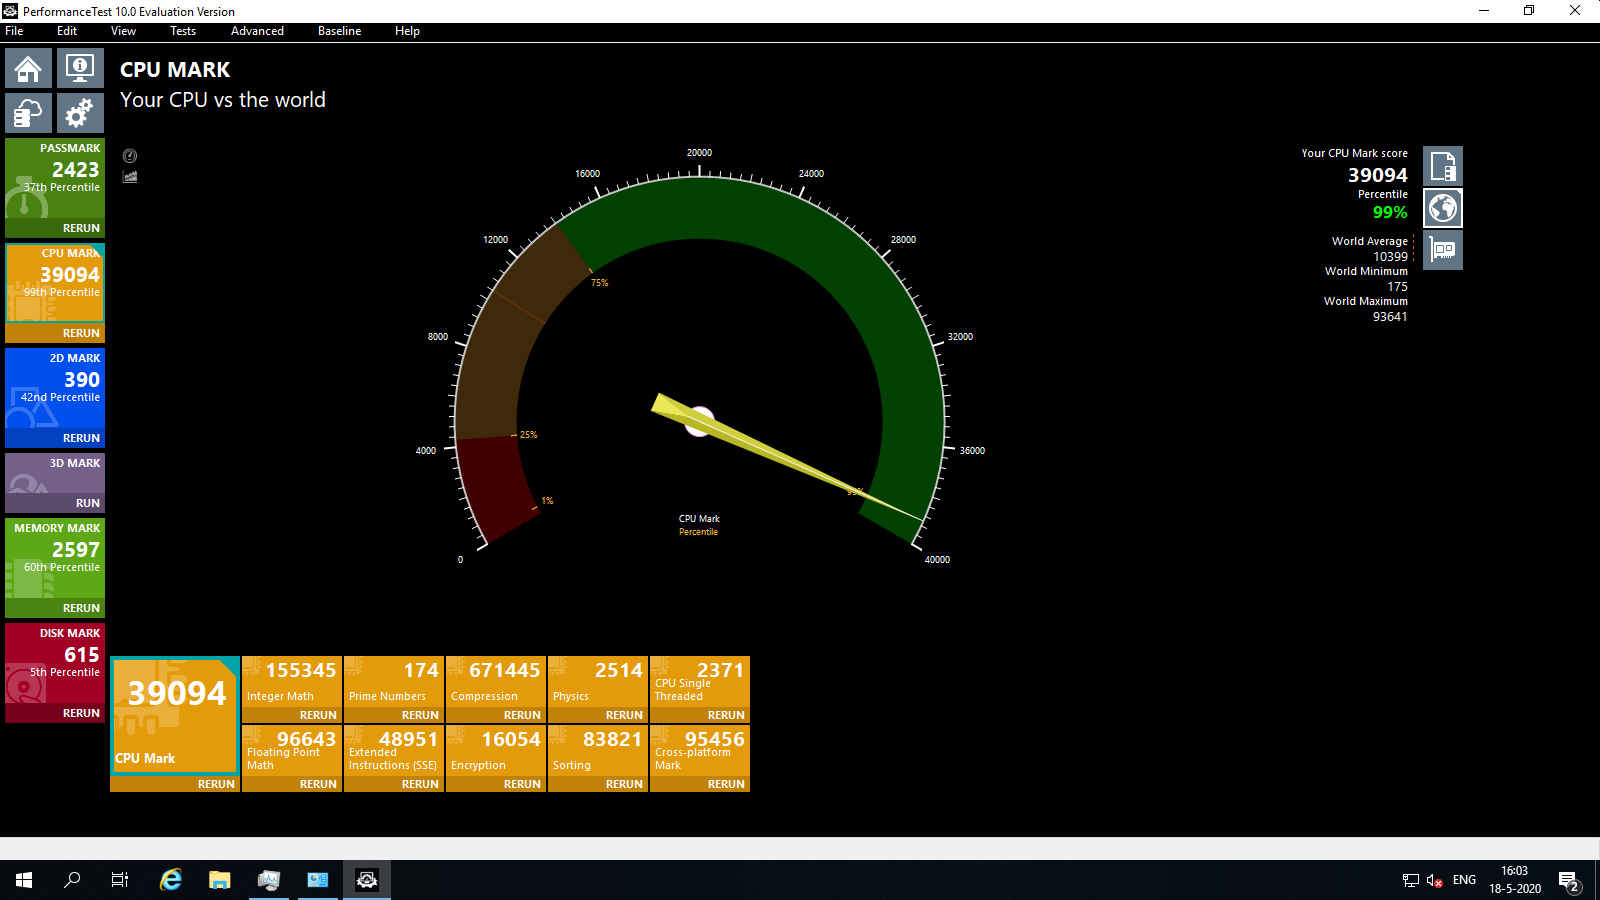Screen dimensions: 1600x900
Task: Open settings with the gears icon
Action: coord(80,113)
